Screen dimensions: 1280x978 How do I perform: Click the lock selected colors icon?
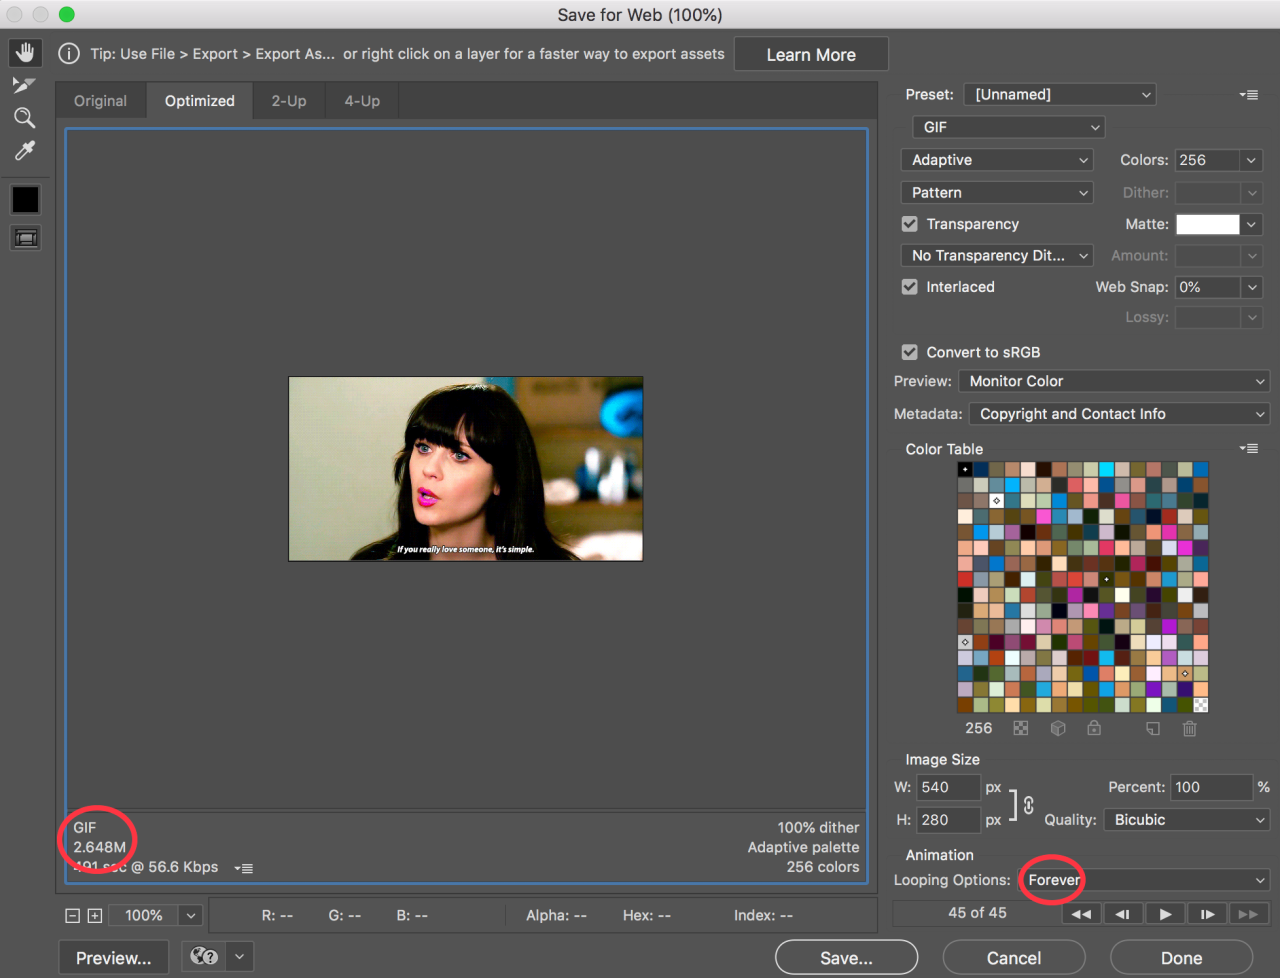click(1094, 729)
